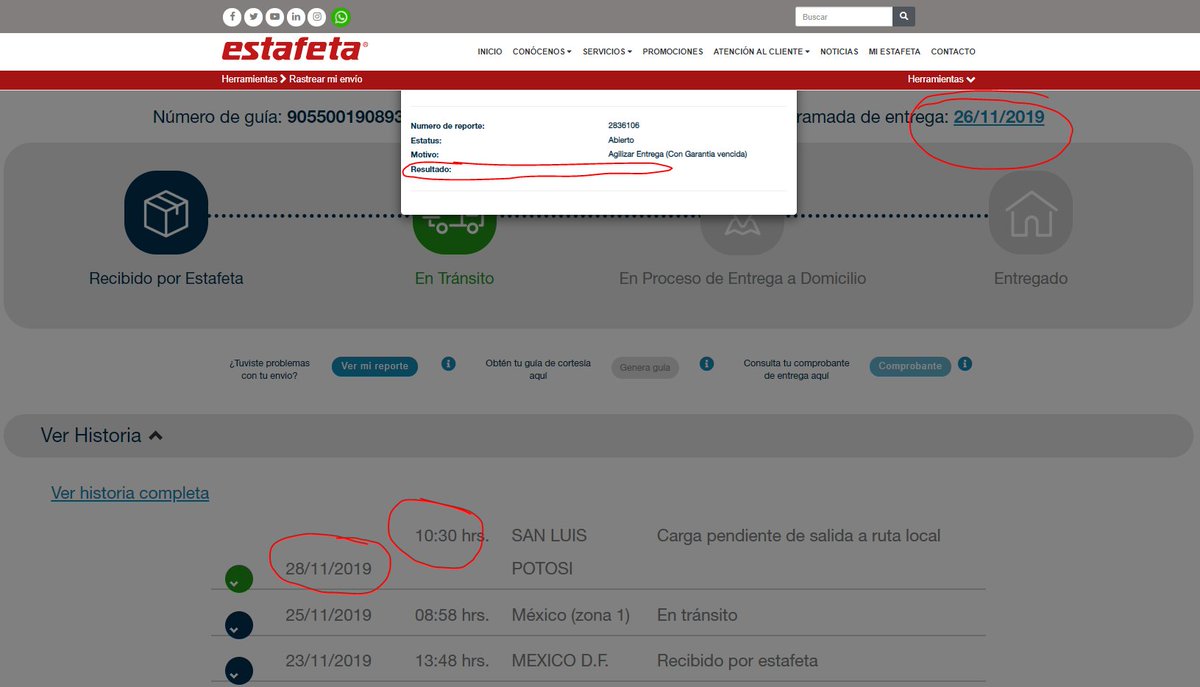Expand the 25/11/2019 history row circle
The height and width of the screenshot is (687, 1200).
(239, 626)
